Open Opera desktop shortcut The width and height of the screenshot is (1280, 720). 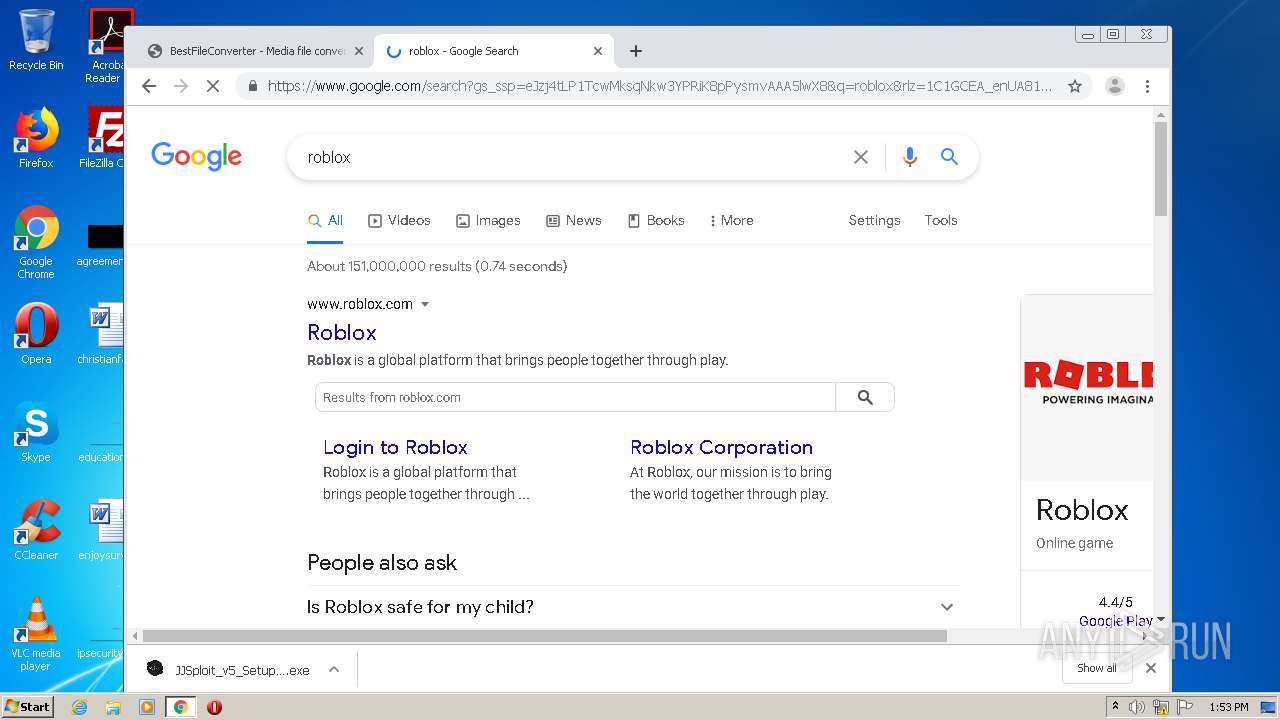pos(36,334)
